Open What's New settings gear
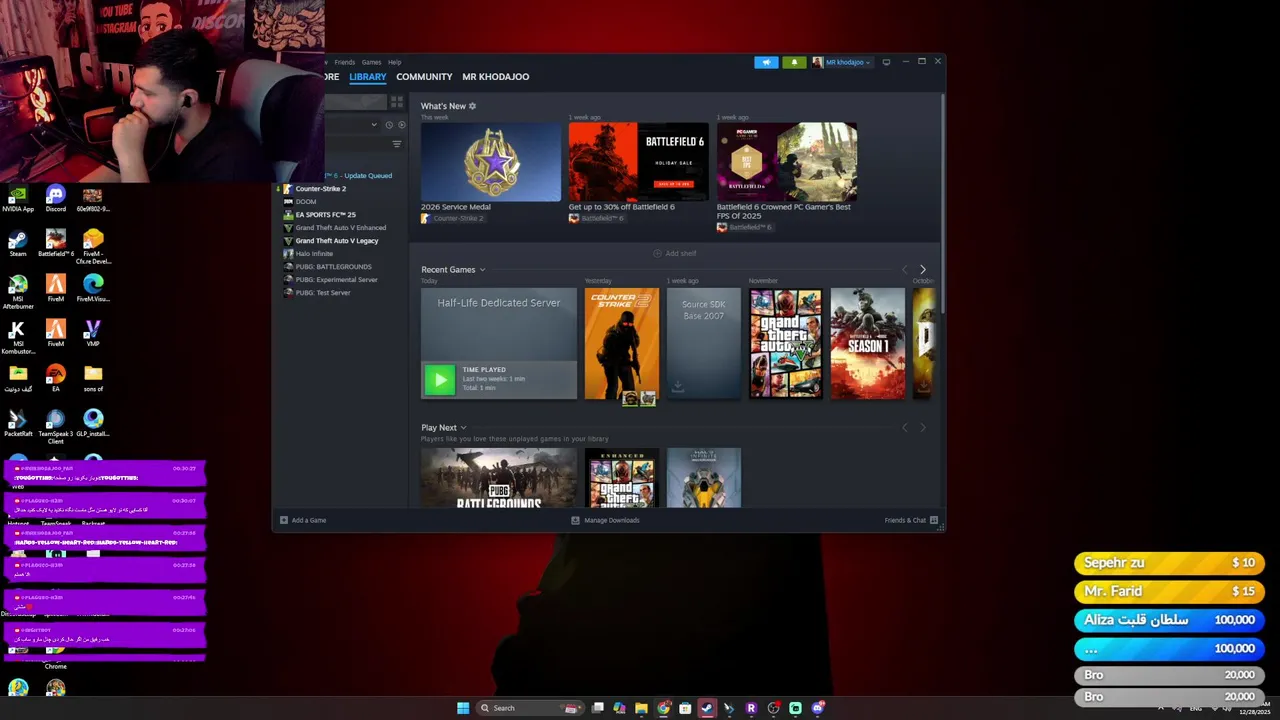 [x=472, y=106]
